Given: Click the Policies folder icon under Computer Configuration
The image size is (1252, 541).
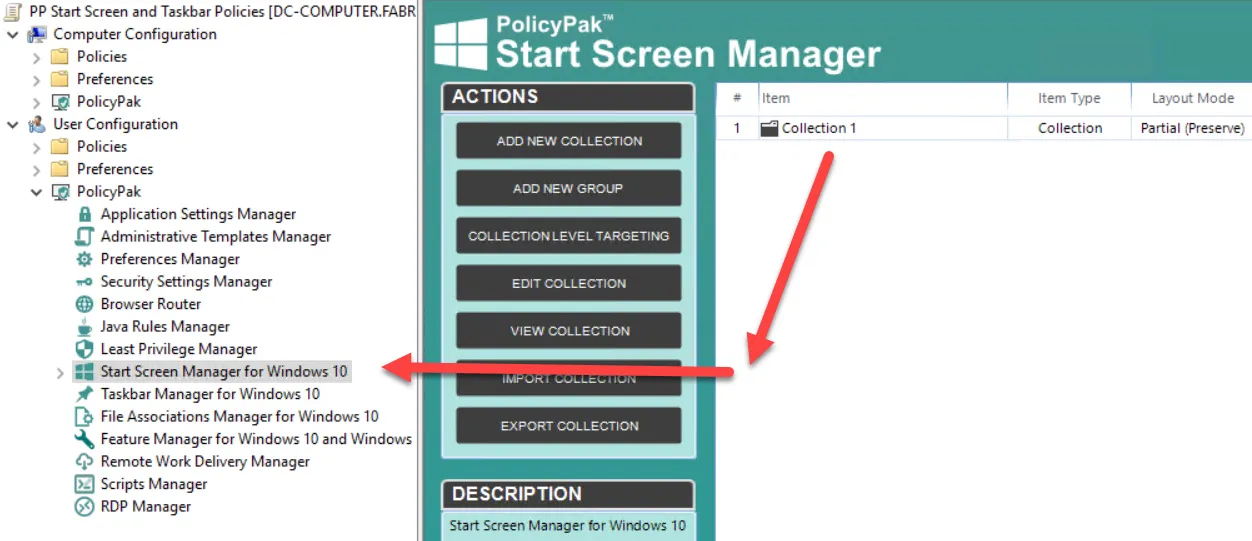Looking at the screenshot, I should (x=61, y=57).
